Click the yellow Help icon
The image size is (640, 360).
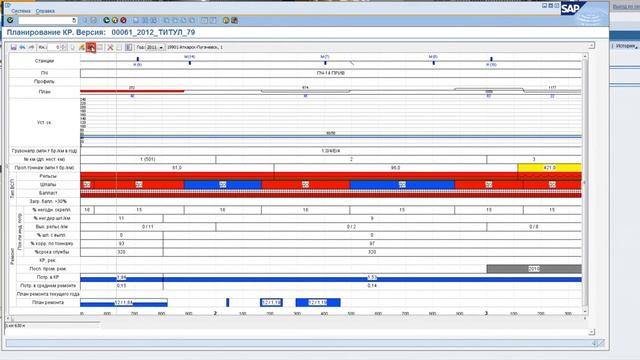226,20
